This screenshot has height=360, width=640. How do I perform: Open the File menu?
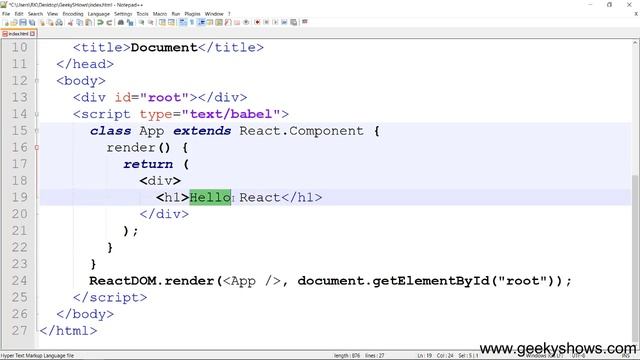6,14
